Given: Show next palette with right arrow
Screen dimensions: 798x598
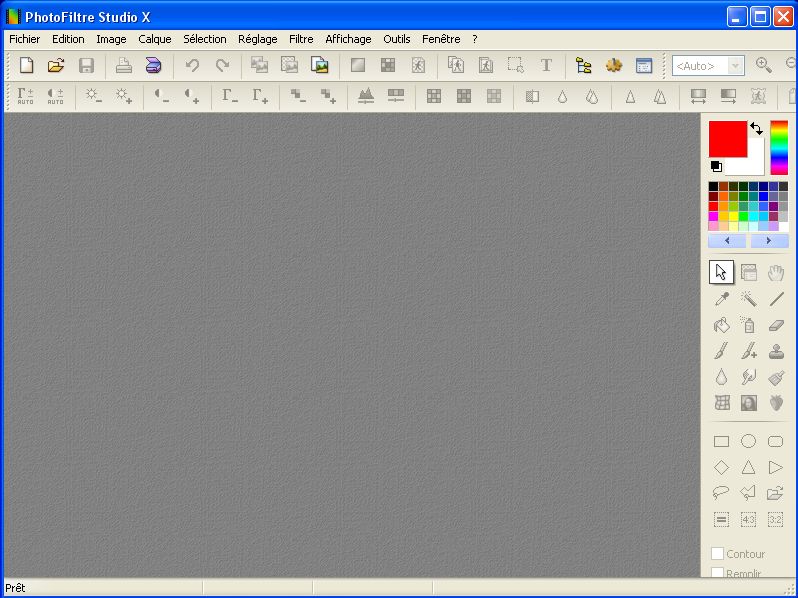Looking at the screenshot, I should [769, 241].
